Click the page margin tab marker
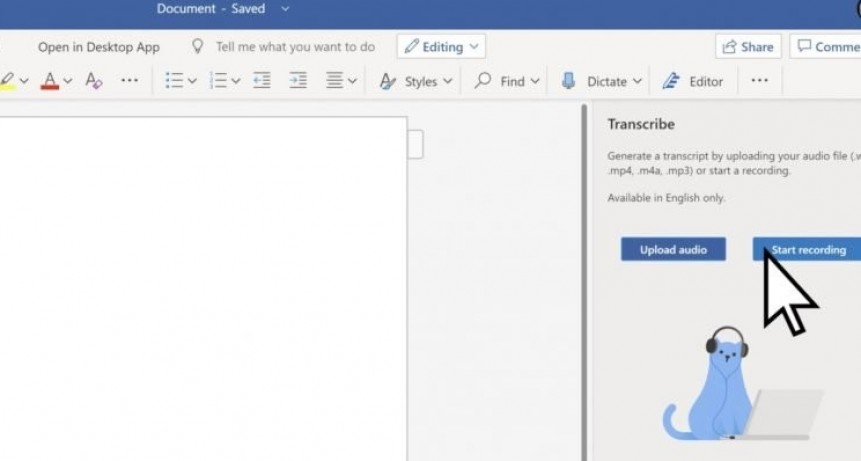 click(416, 144)
